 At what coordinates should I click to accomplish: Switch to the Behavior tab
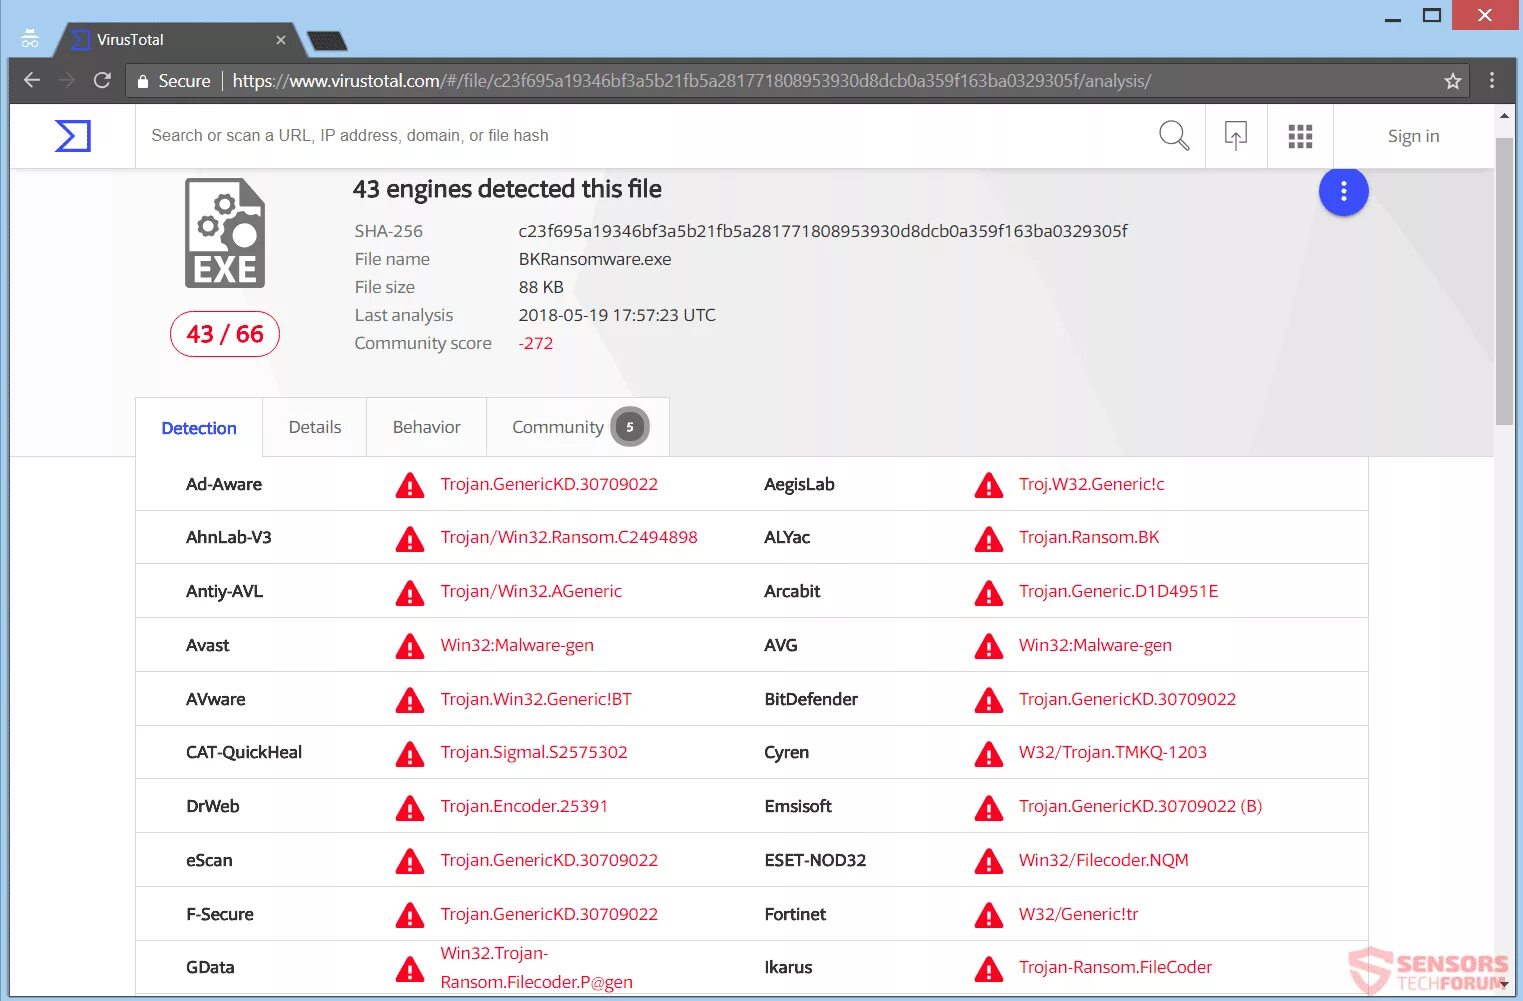tap(427, 427)
